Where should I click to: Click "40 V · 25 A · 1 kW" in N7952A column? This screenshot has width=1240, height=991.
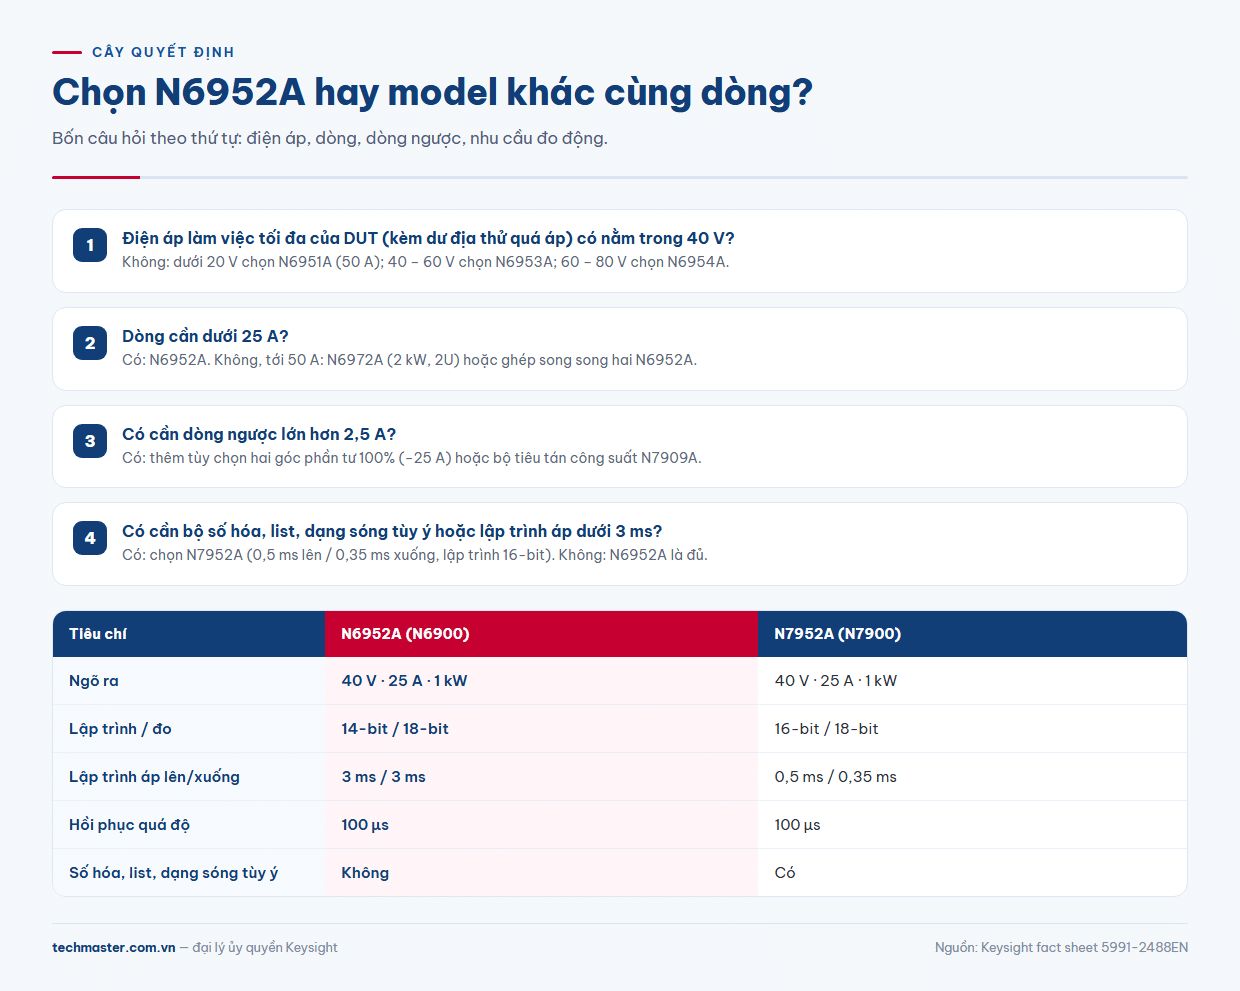click(x=836, y=681)
